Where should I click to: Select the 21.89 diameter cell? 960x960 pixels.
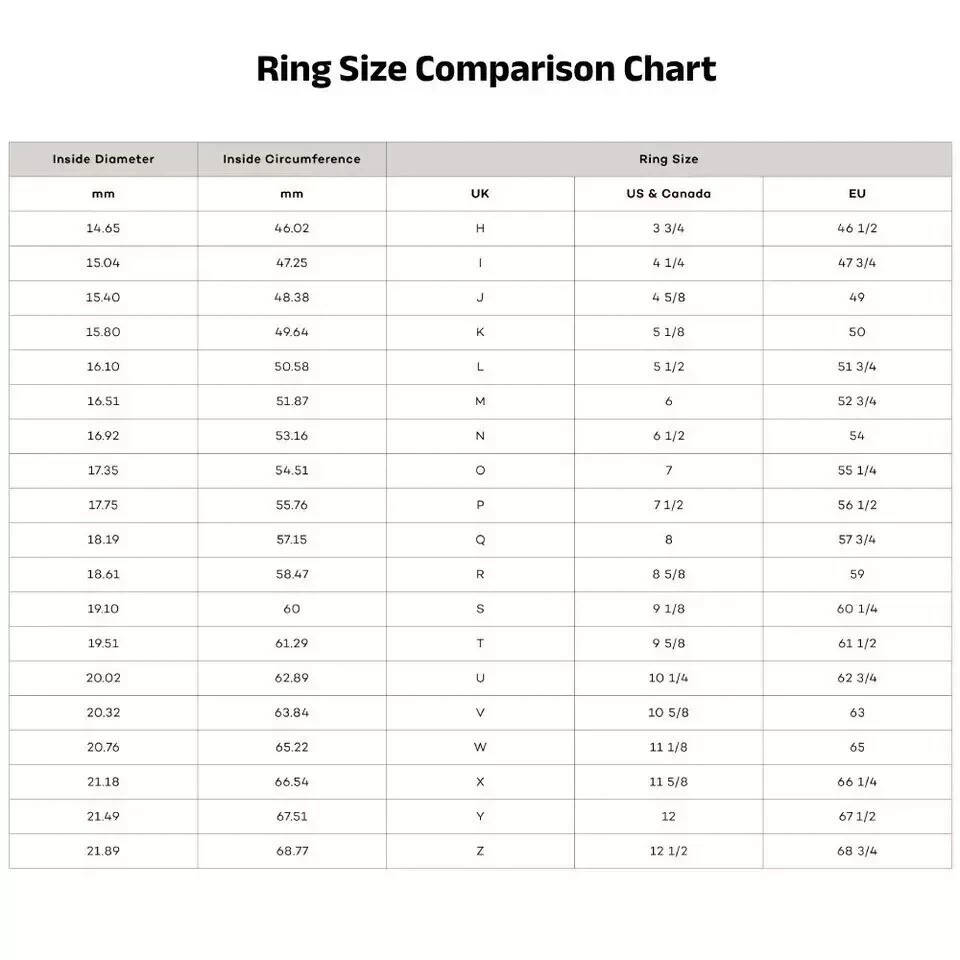[103, 851]
